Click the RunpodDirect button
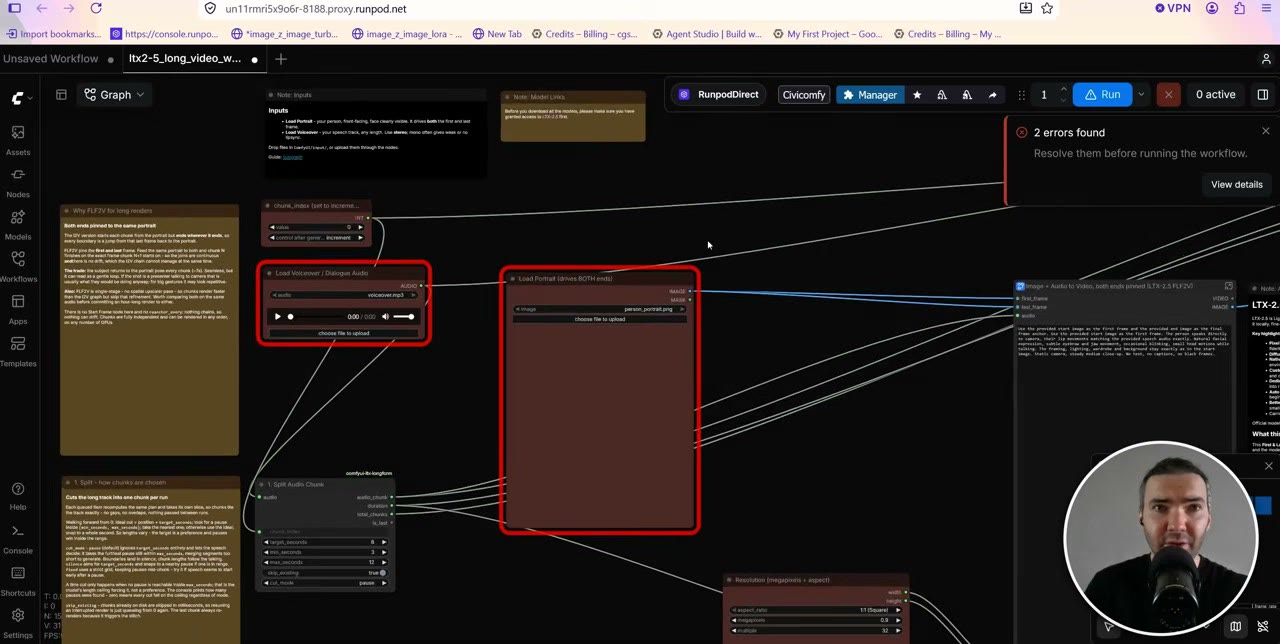The height and width of the screenshot is (644, 1280). [718, 95]
